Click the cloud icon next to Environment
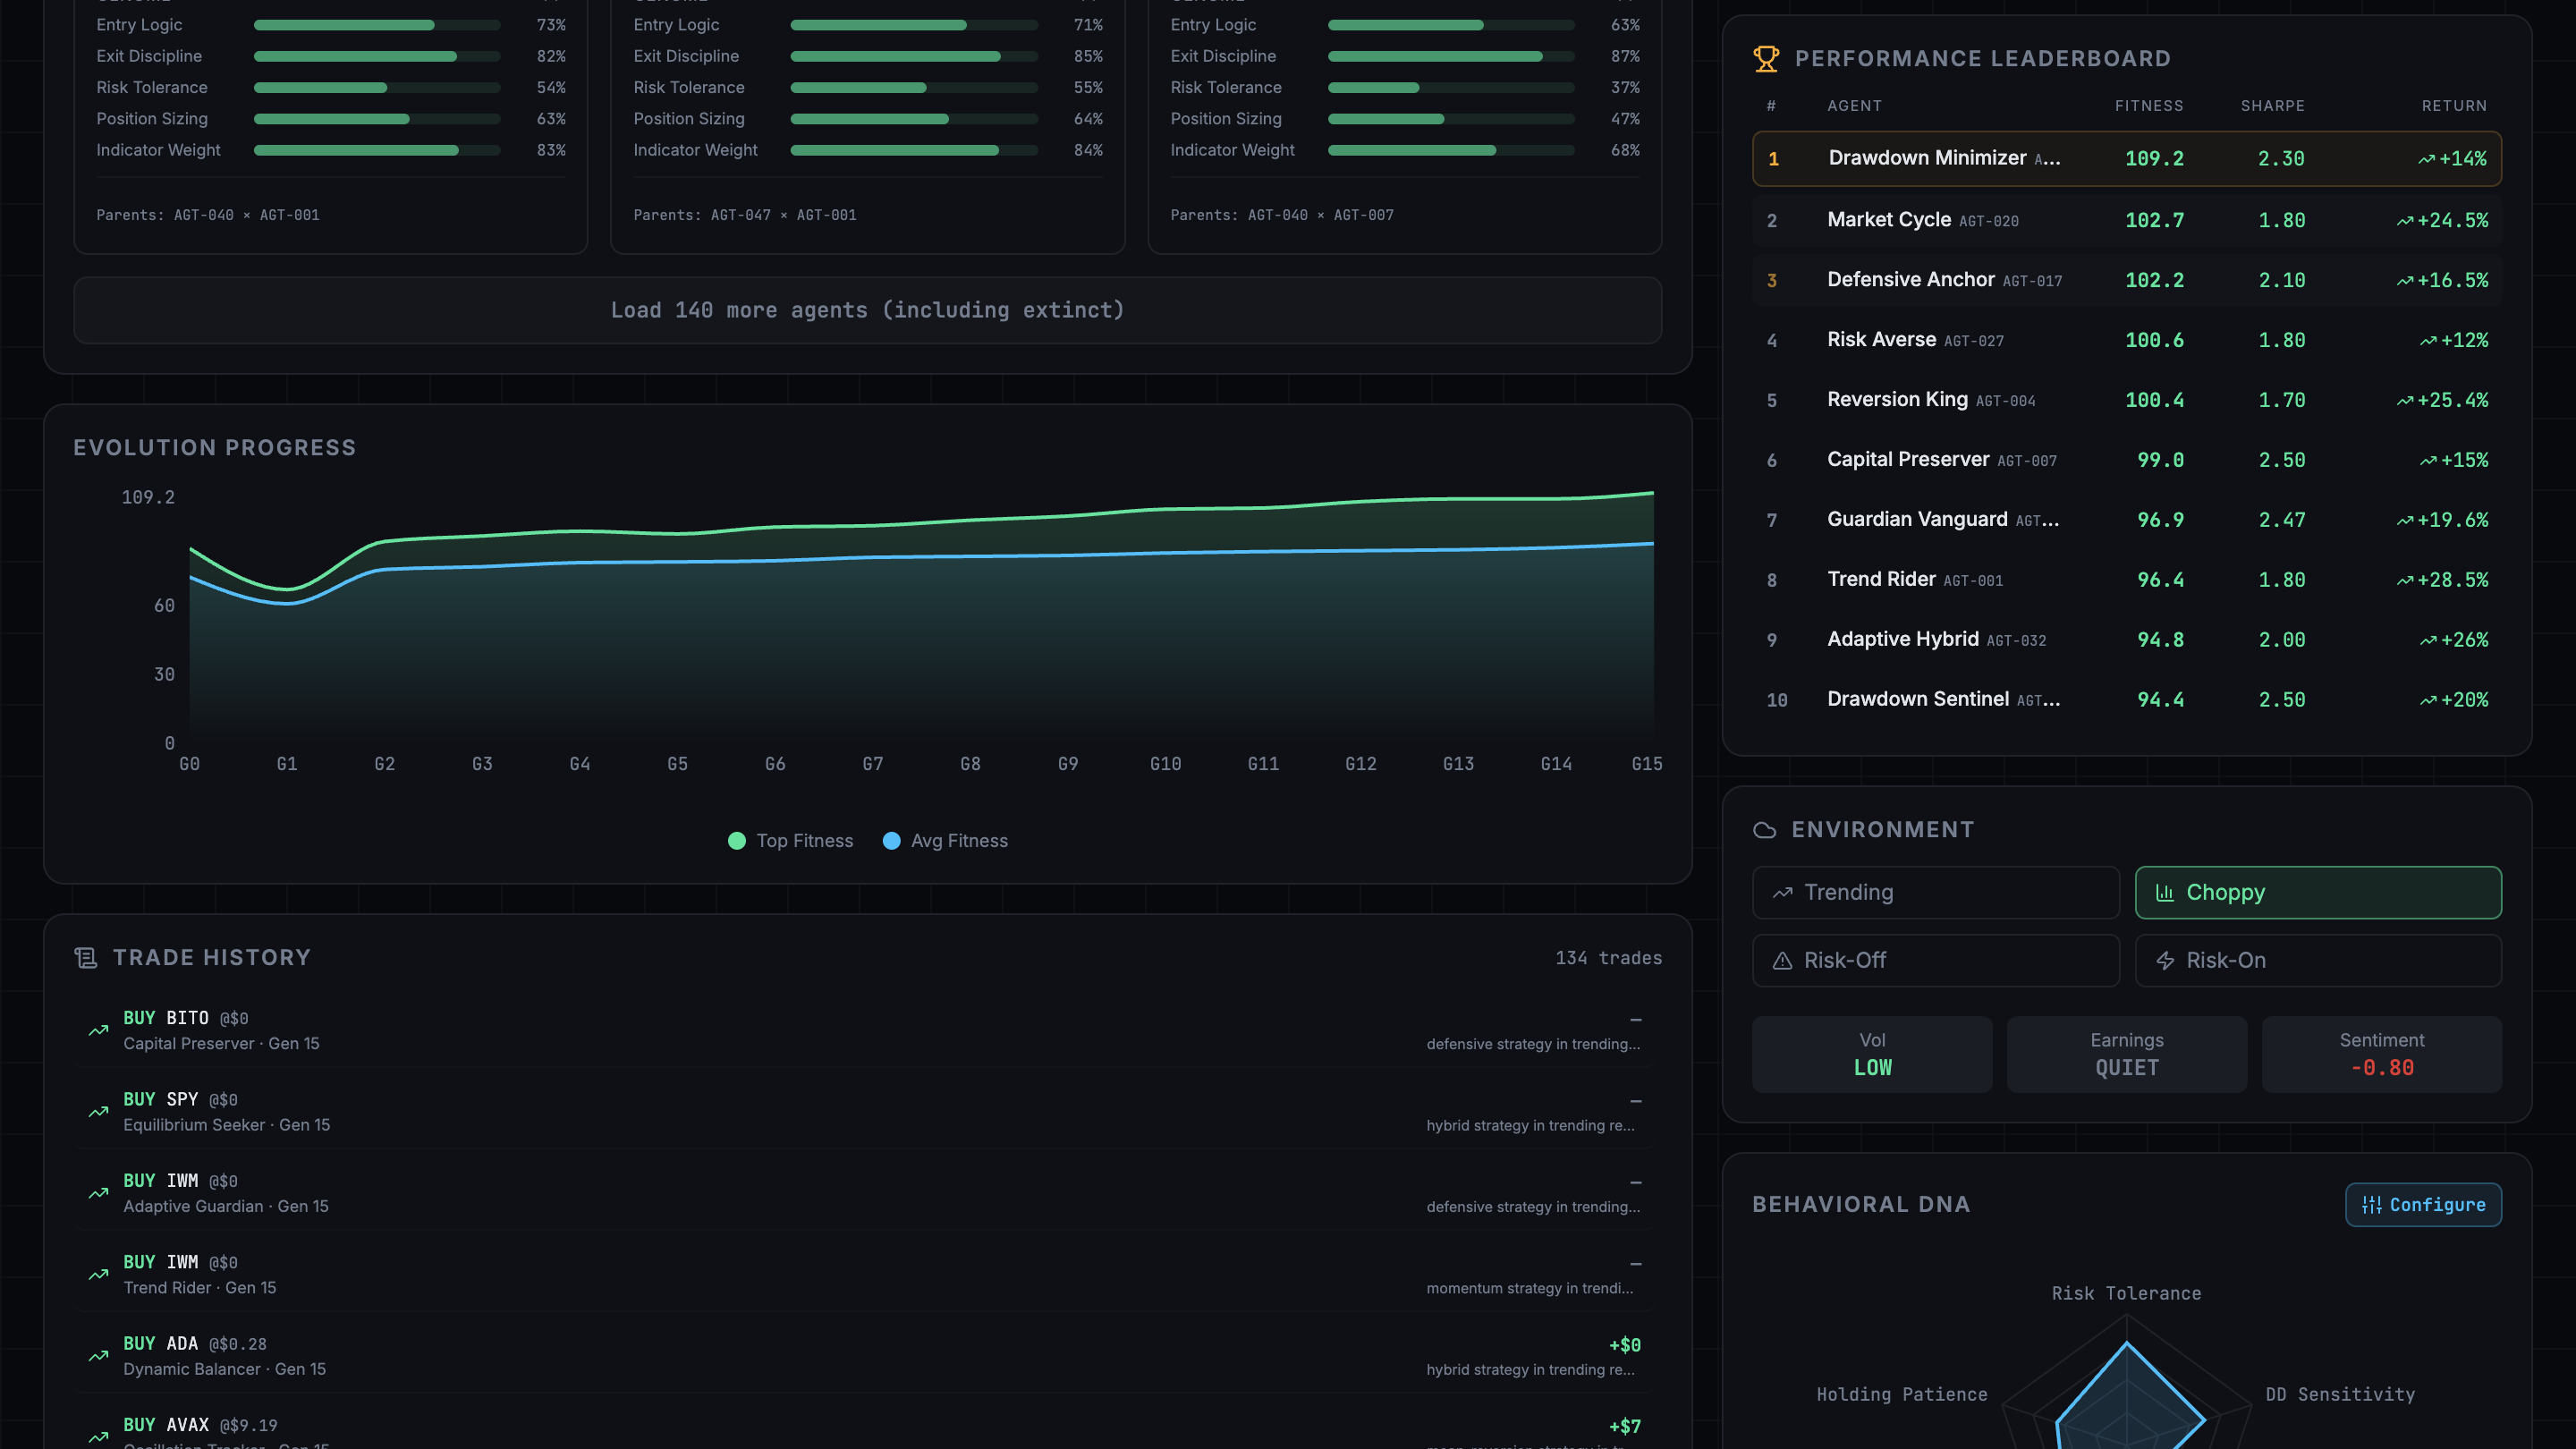2576x1449 pixels. click(1765, 830)
